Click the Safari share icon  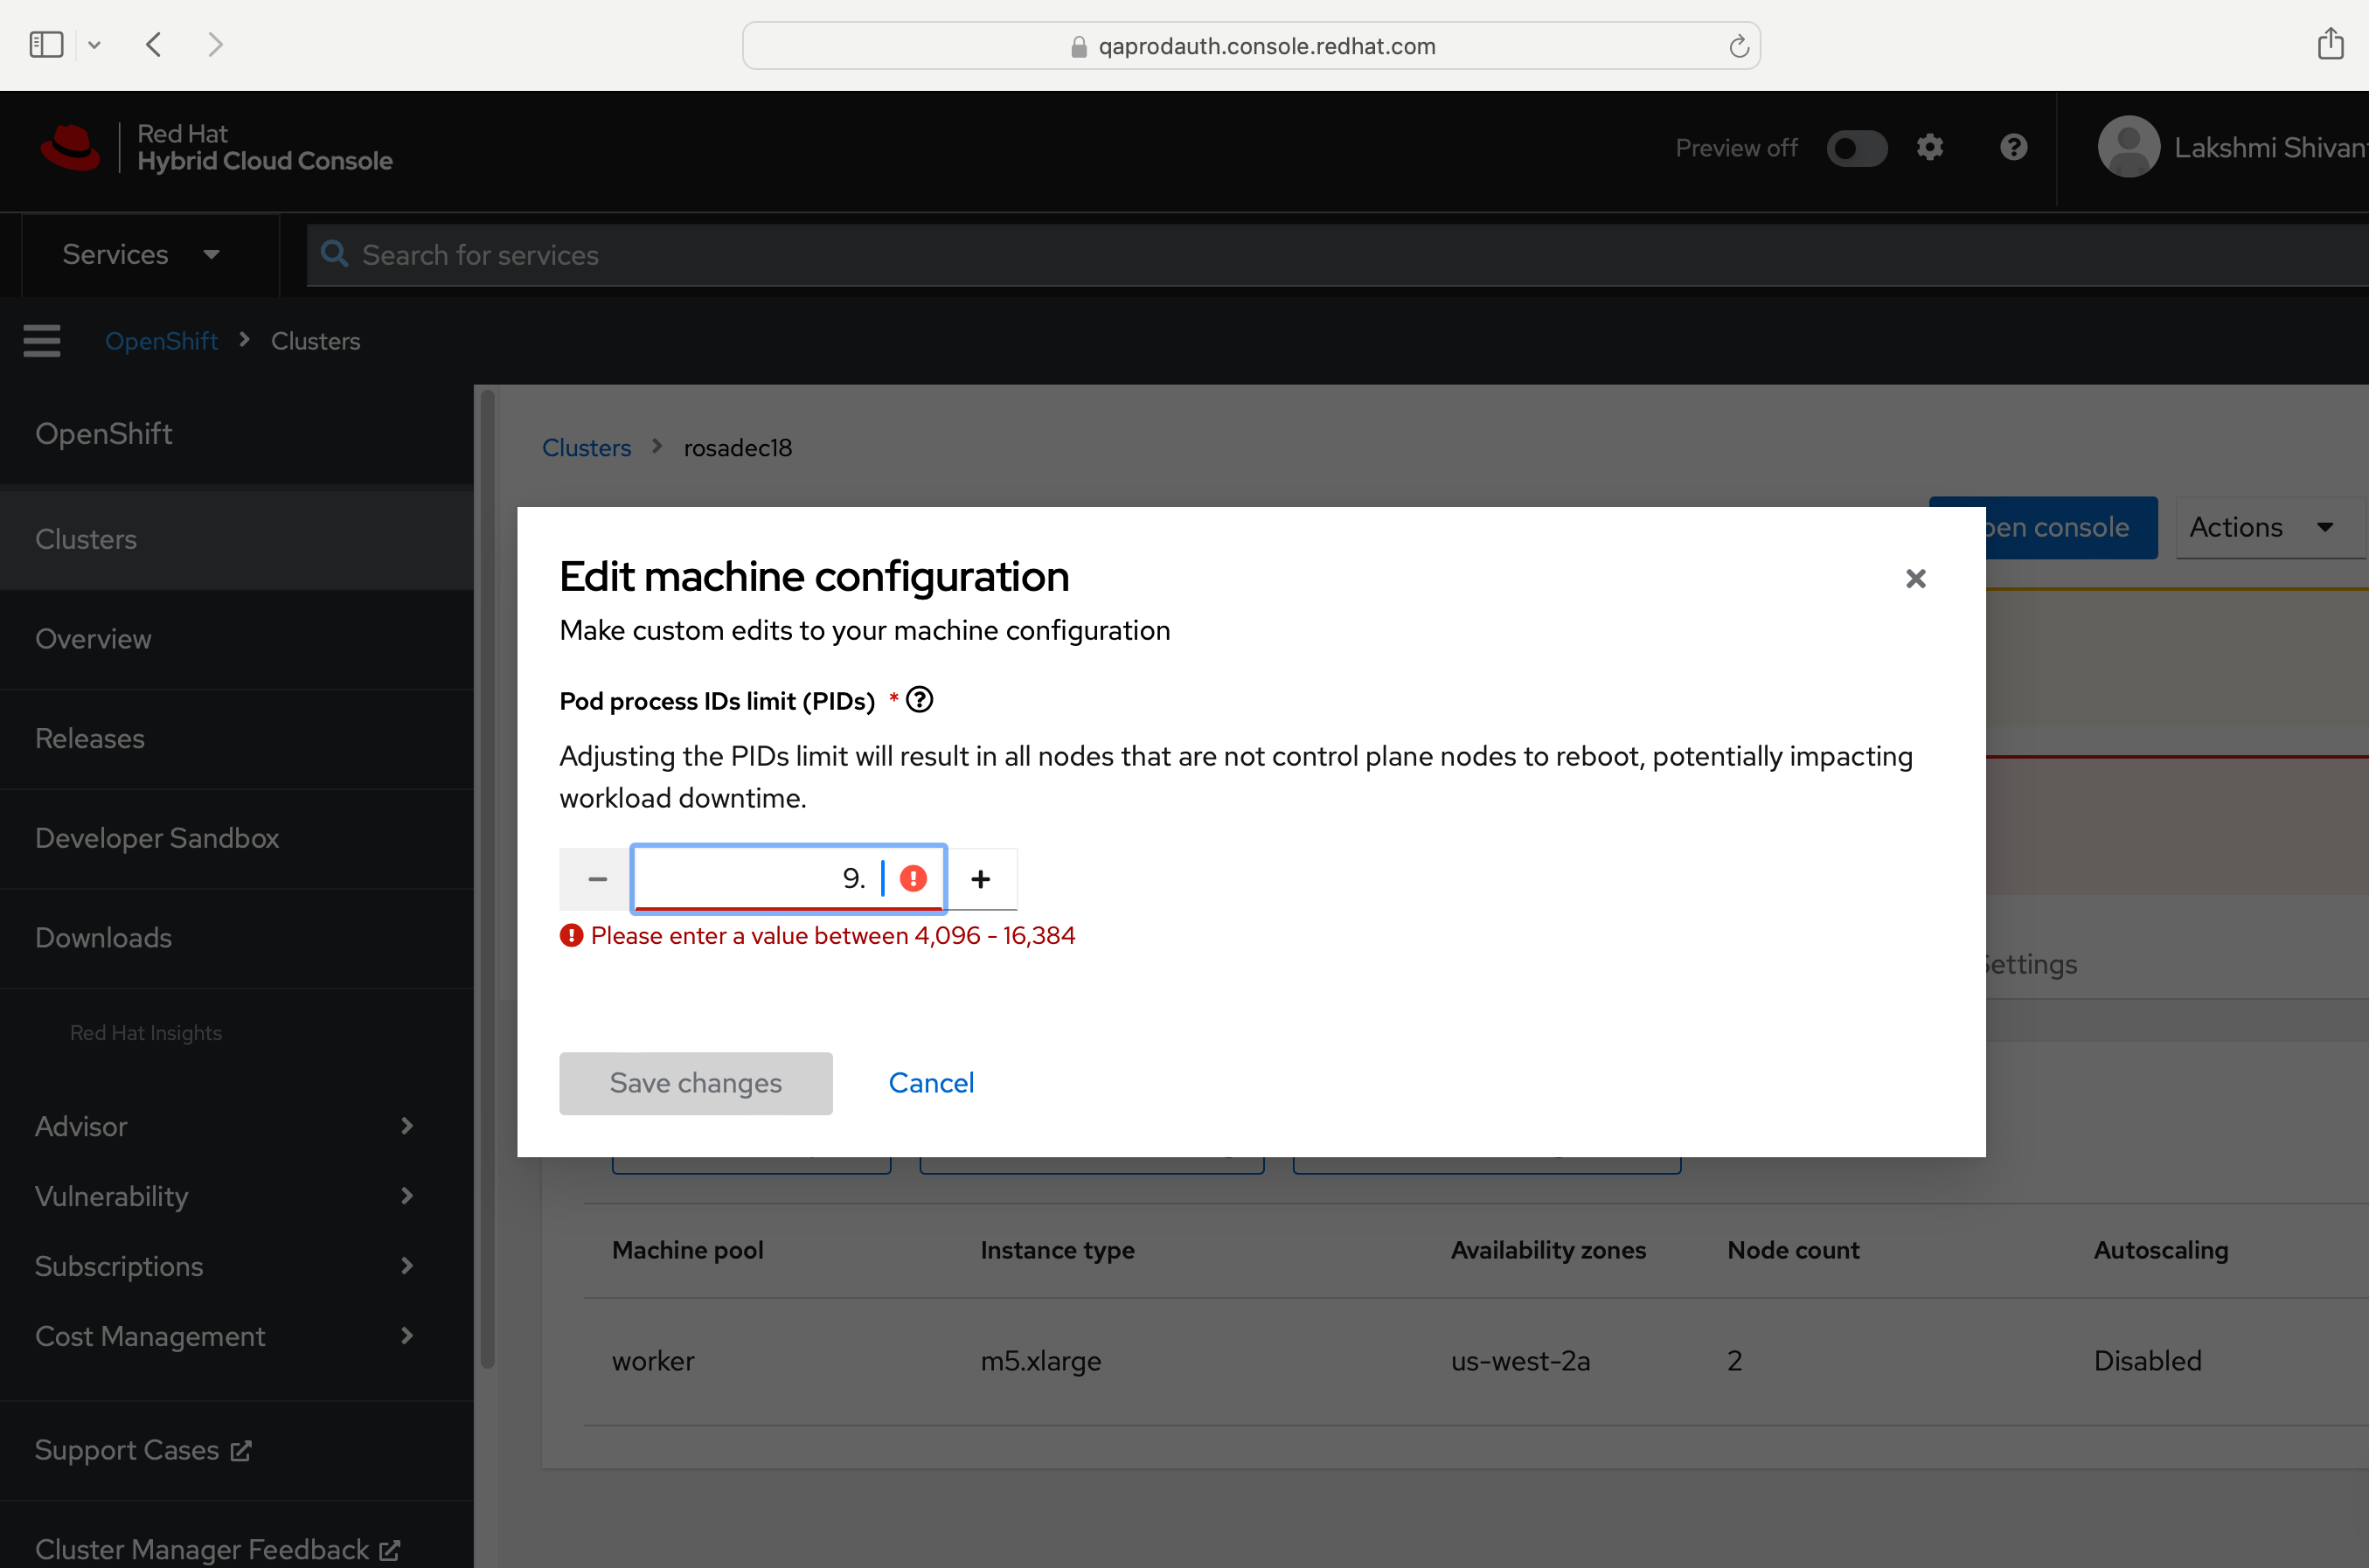[2330, 45]
